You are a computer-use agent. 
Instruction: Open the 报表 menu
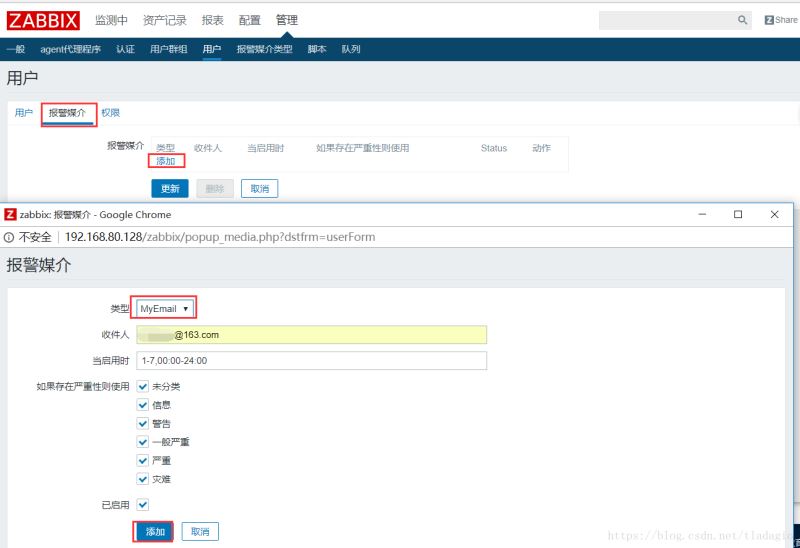(212, 20)
